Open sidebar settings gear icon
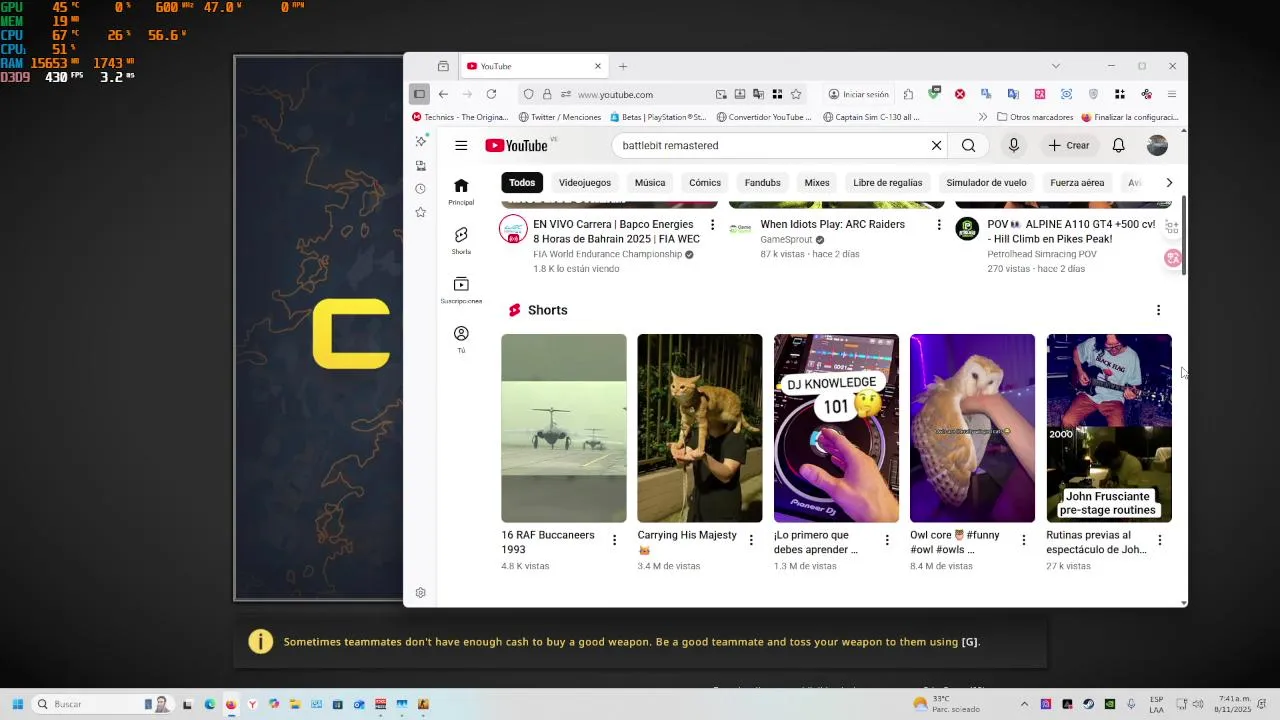The height and width of the screenshot is (720, 1280). (421, 593)
